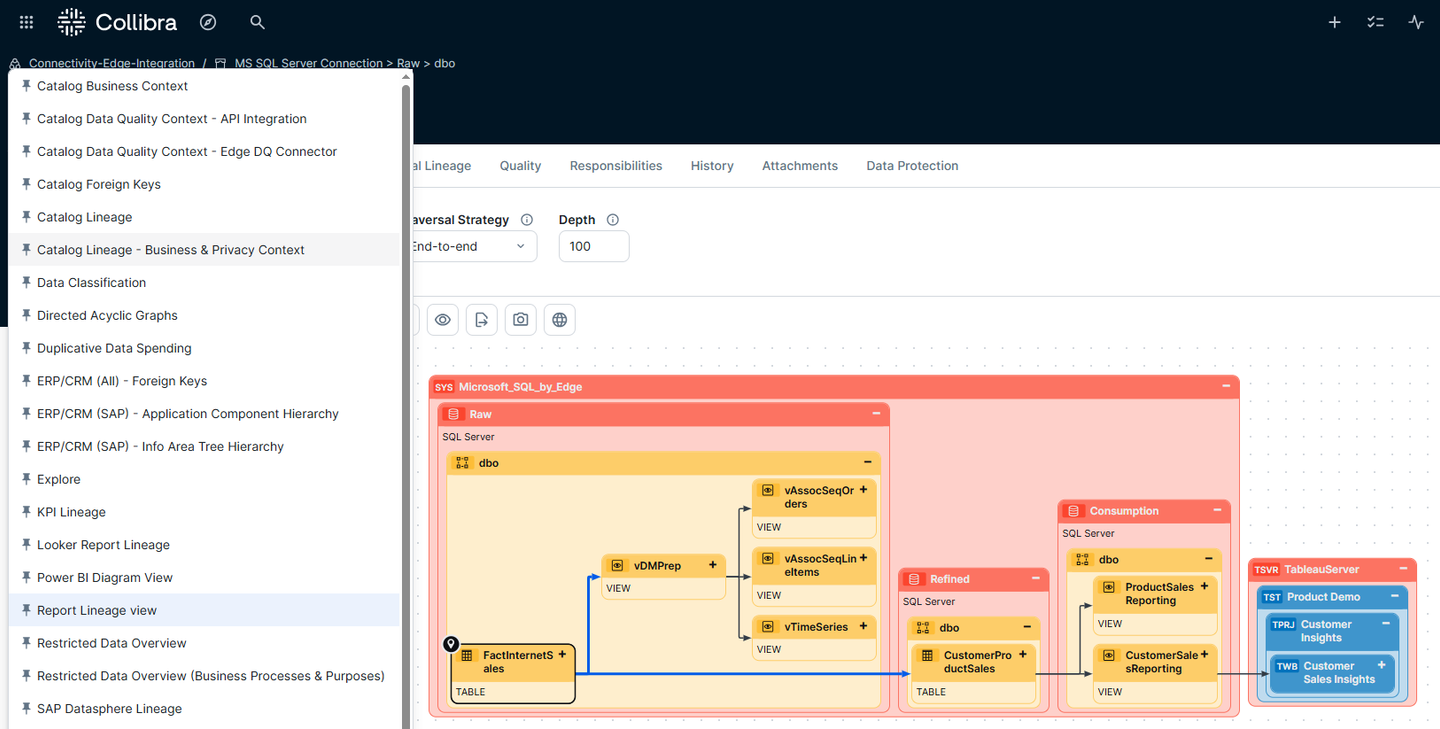Open the export lineage icon
Screen dimensions: 1440x729
click(x=481, y=319)
